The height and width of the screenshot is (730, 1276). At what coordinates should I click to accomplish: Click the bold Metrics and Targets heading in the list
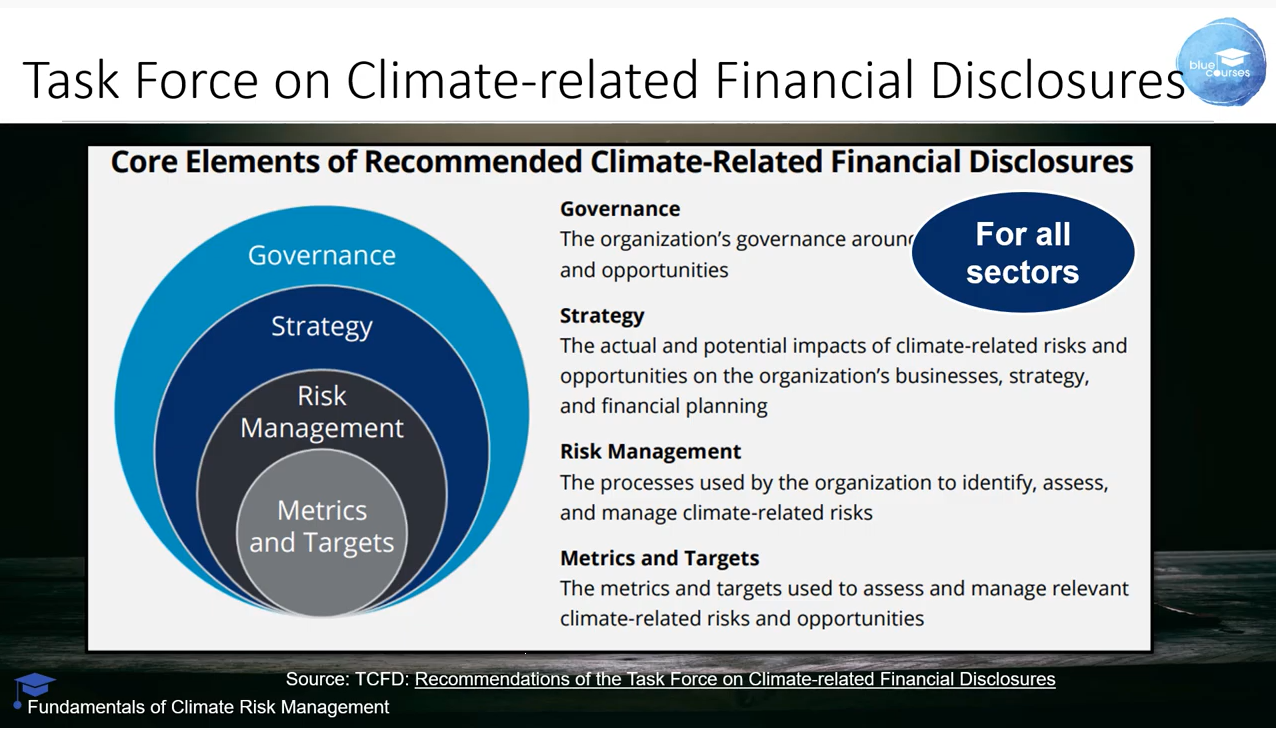(660, 558)
